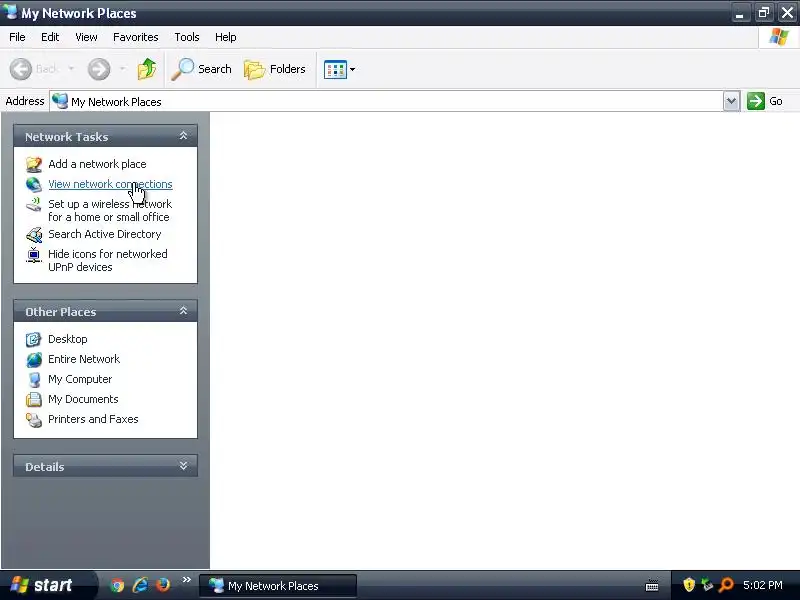Screen dimensions: 800x600
Task: Click the safely remove hardware tray icon
Action: point(707,585)
